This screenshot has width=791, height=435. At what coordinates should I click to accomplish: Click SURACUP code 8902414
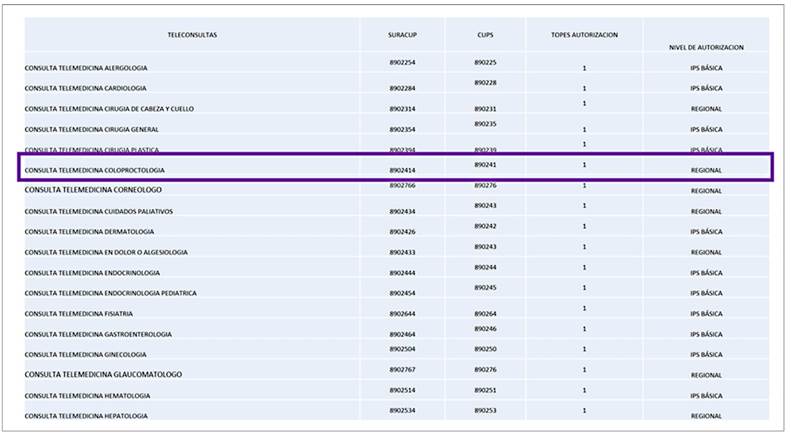402,170
